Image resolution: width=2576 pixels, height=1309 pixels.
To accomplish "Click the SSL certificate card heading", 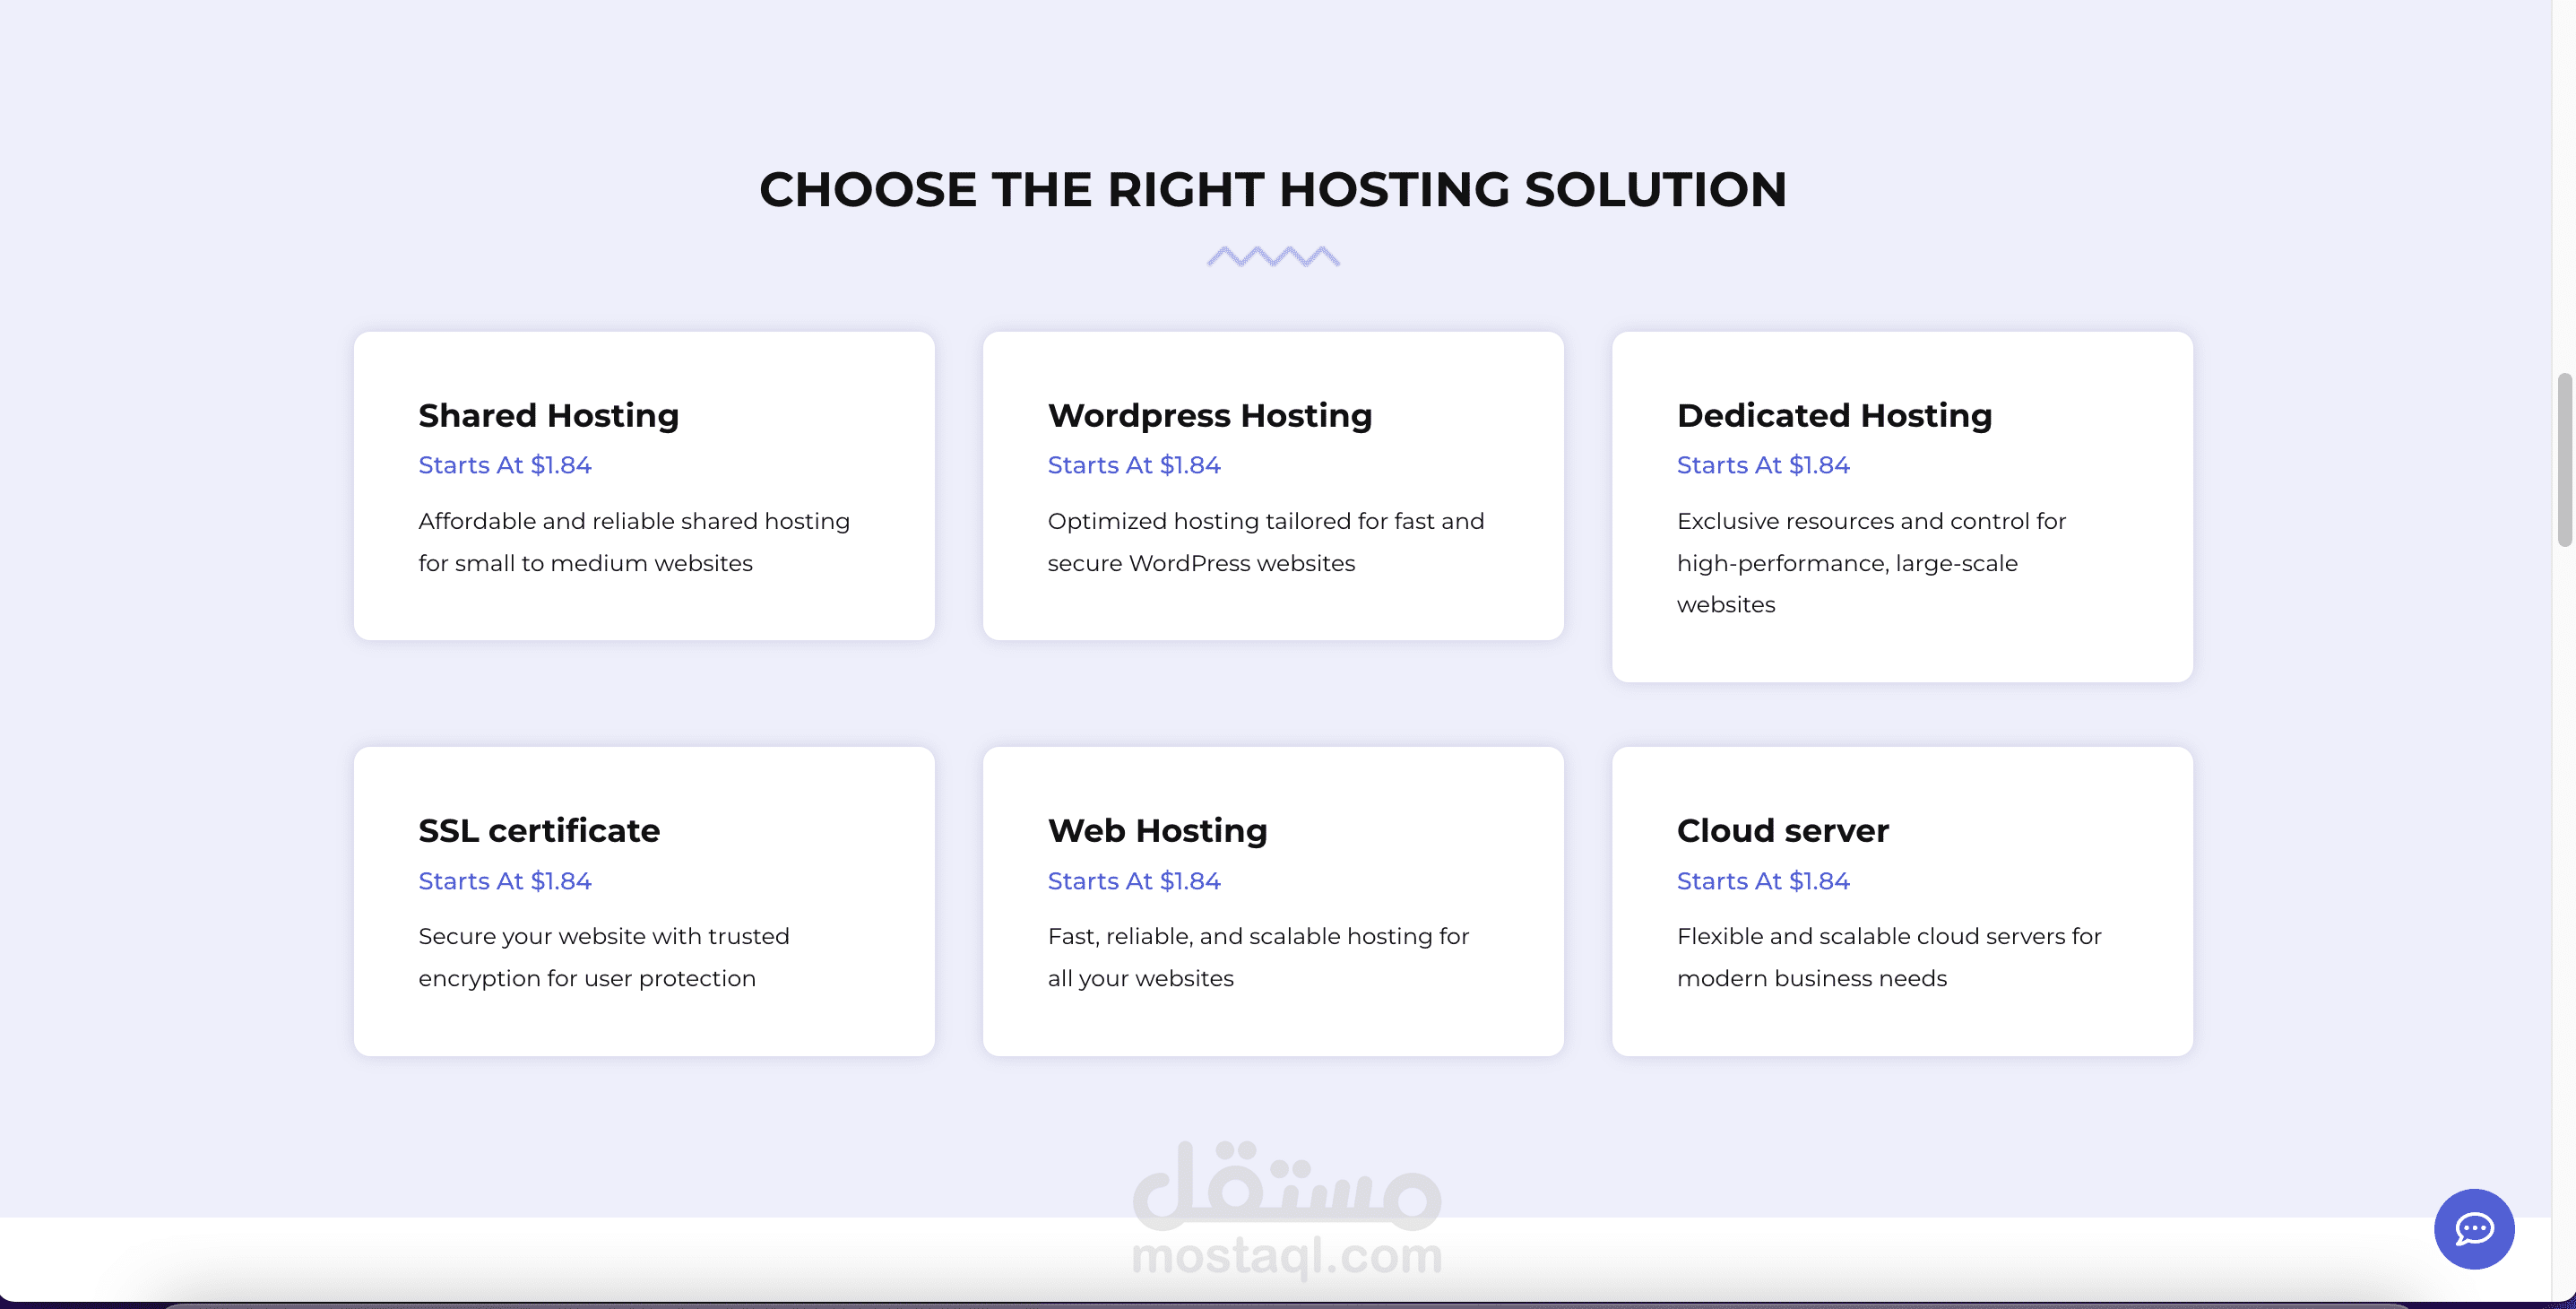I will click(538, 830).
